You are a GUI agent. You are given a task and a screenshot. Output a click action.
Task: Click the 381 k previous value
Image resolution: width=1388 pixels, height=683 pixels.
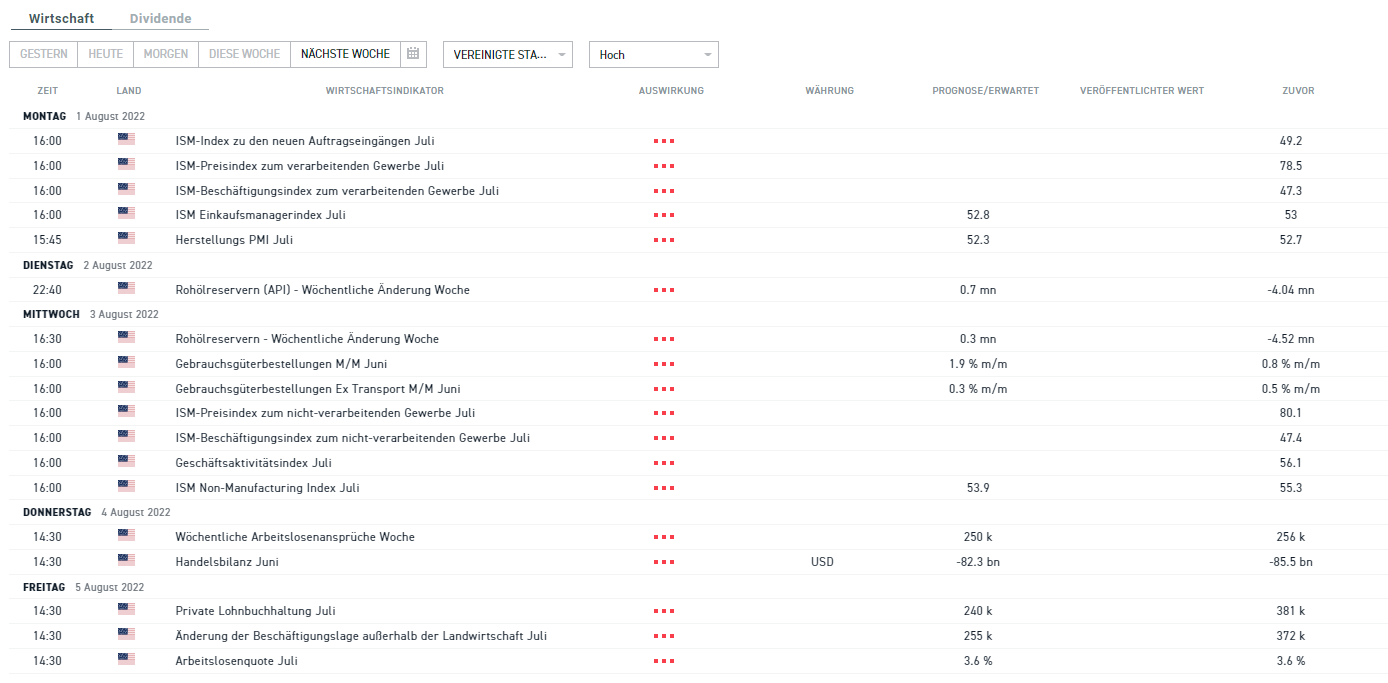click(x=1291, y=611)
